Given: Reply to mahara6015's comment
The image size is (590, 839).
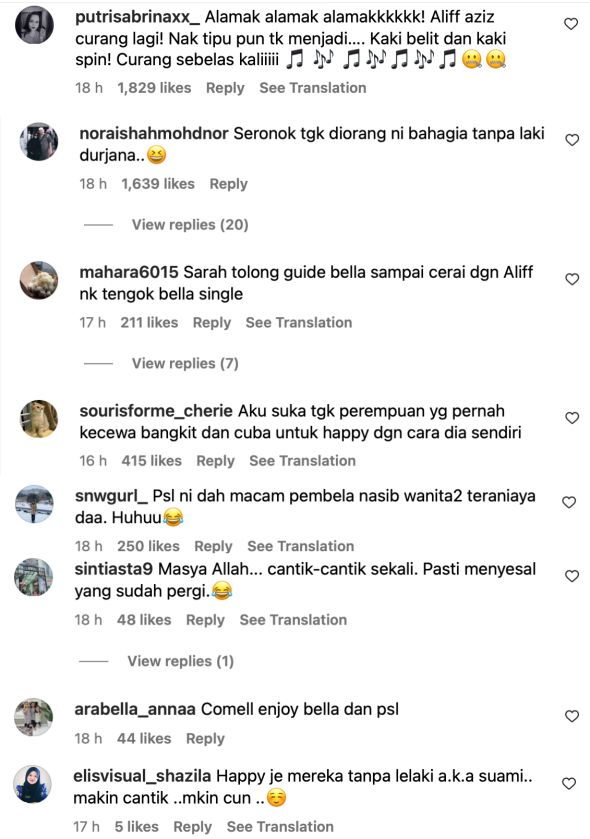Looking at the screenshot, I should pos(212,323).
